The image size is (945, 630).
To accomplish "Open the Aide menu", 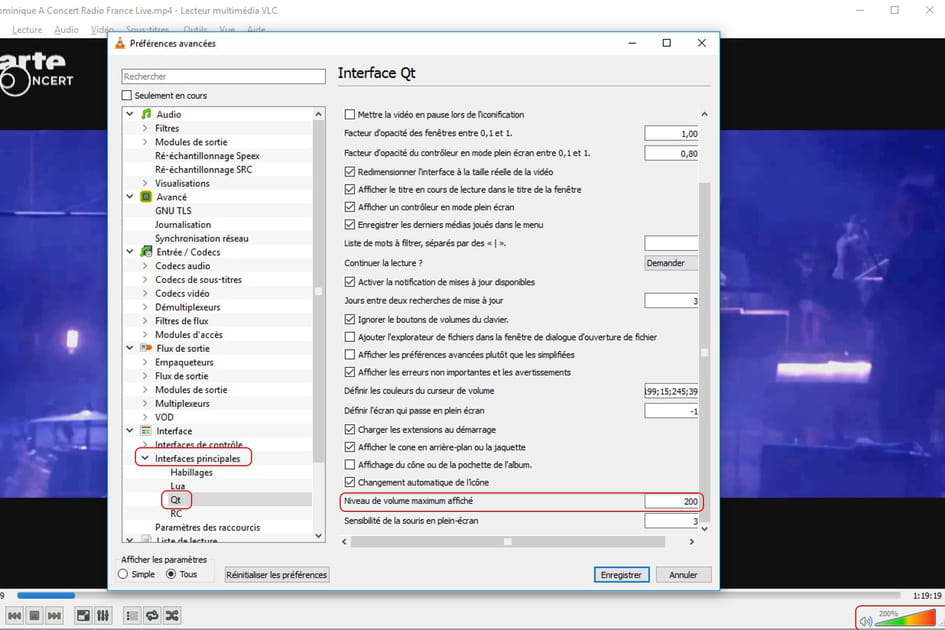I will point(256,30).
